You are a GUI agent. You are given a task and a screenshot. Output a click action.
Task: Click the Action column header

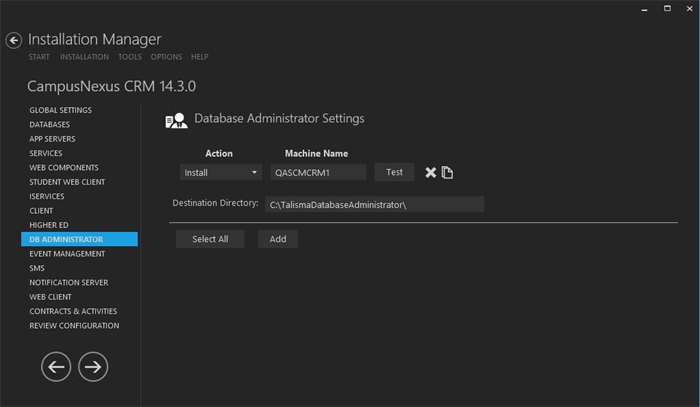point(219,154)
